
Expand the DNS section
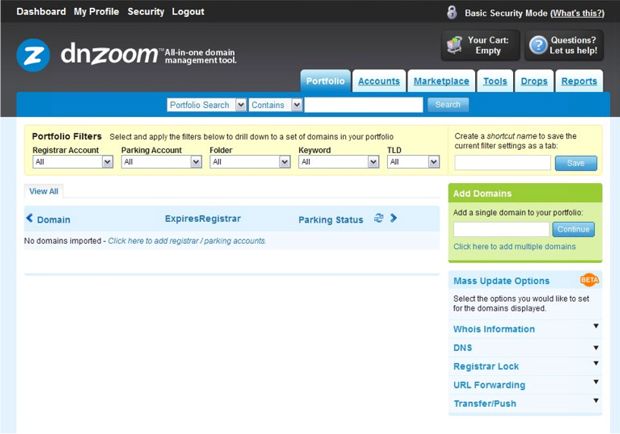click(525, 347)
